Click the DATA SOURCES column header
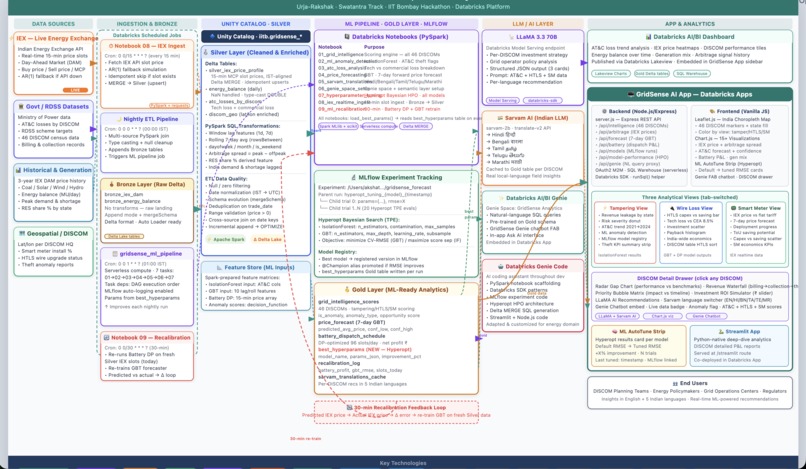 pyautogui.click(x=53, y=24)
